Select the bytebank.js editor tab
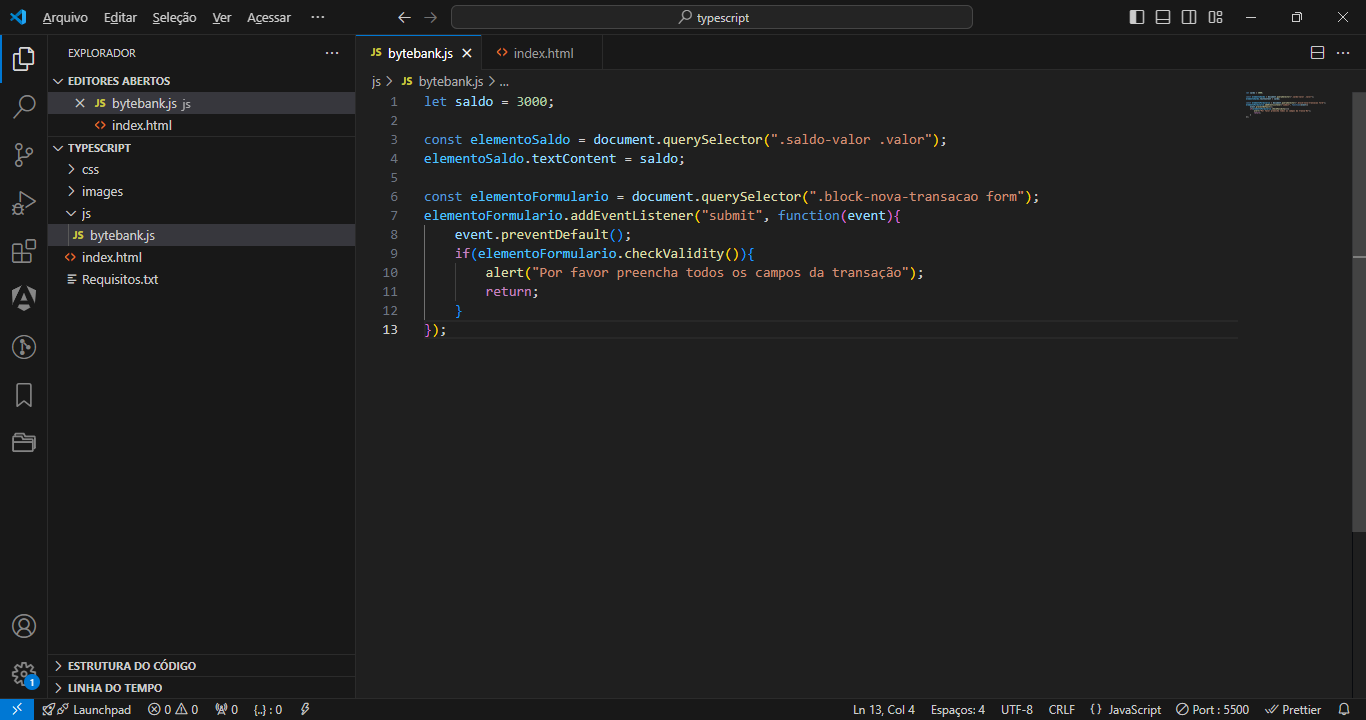1366x720 pixels. point(419,53)
